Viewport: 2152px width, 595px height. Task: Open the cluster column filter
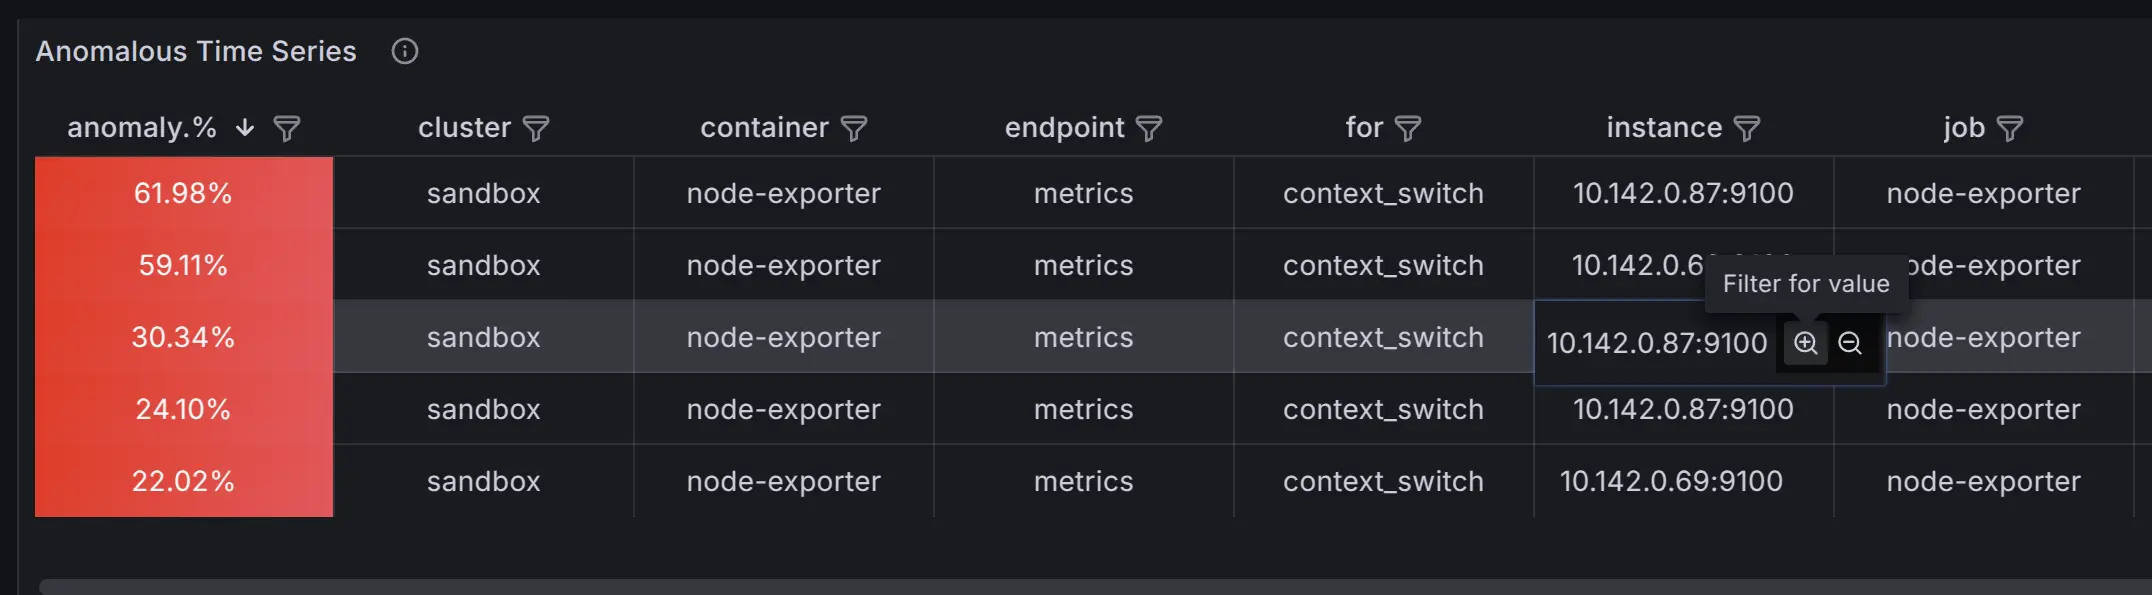pyautogui.click(x=536, y=129)
